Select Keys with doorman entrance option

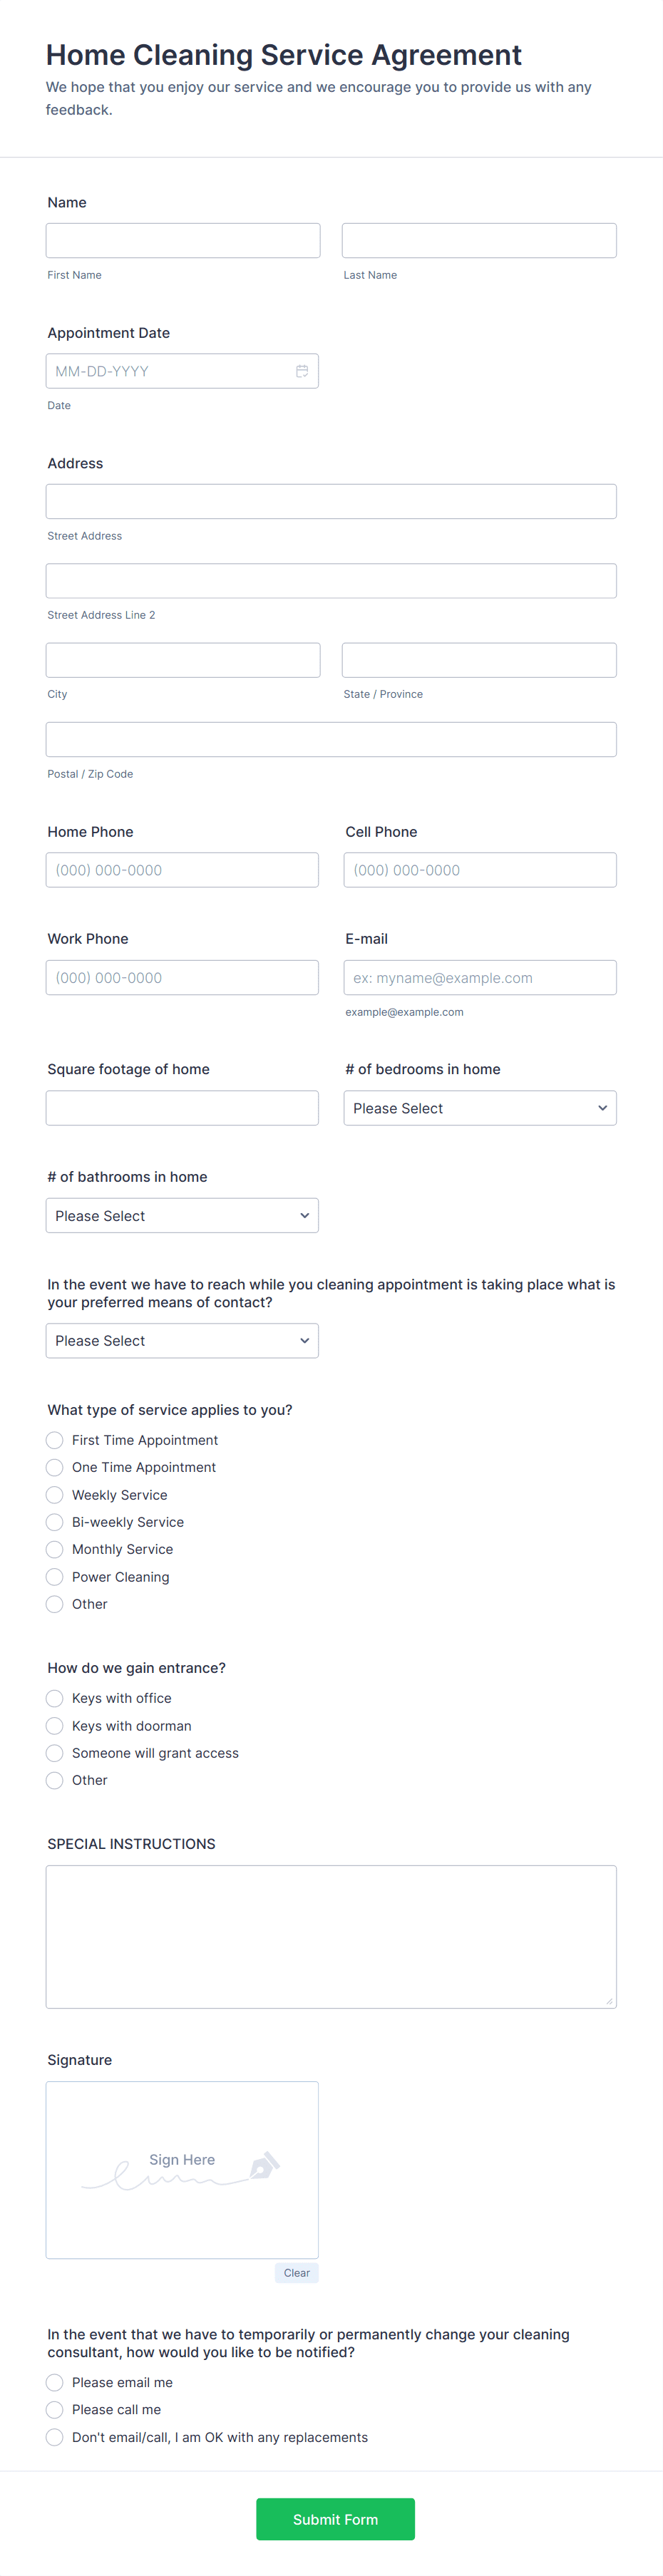pyautogui.click(x=54, y=1725)
